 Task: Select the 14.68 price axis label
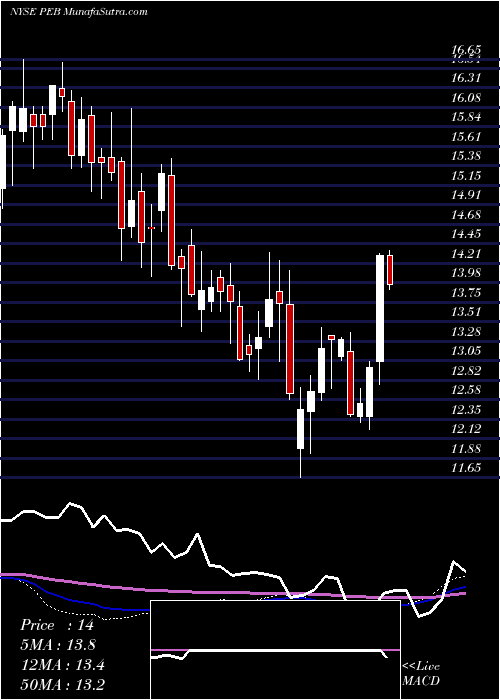(466, 214)
